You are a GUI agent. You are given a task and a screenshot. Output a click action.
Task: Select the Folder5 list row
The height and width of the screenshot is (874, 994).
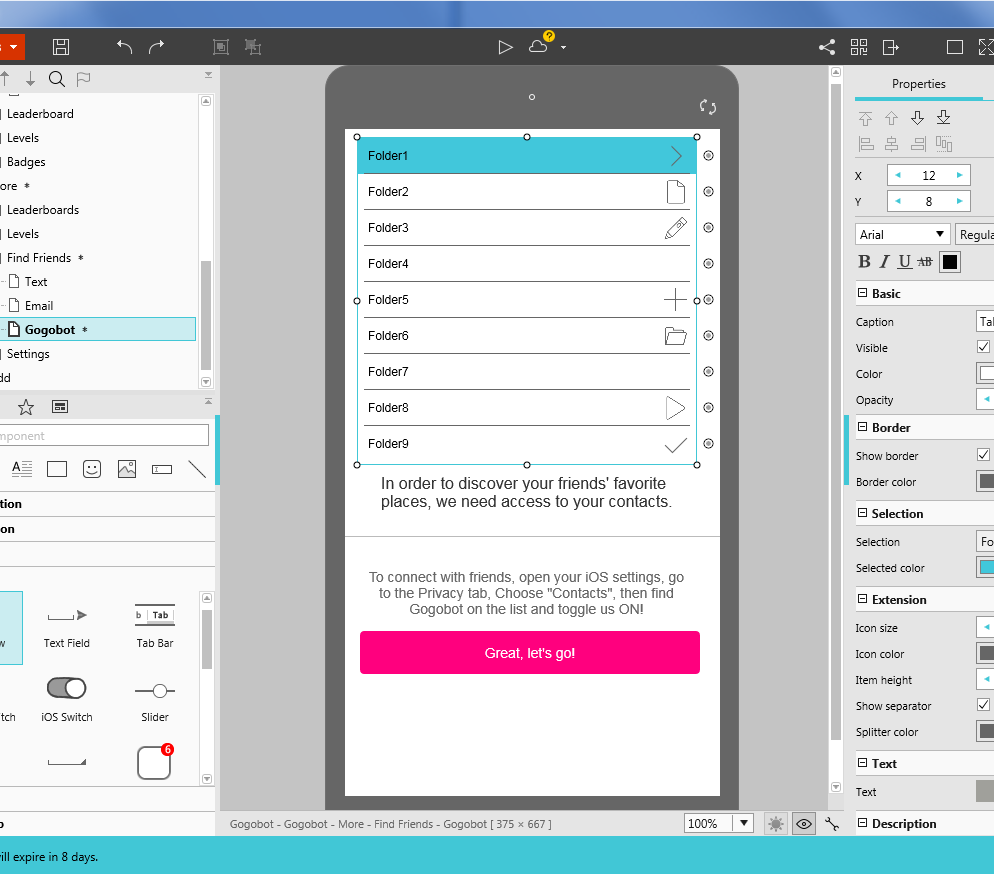pos(527,300)
